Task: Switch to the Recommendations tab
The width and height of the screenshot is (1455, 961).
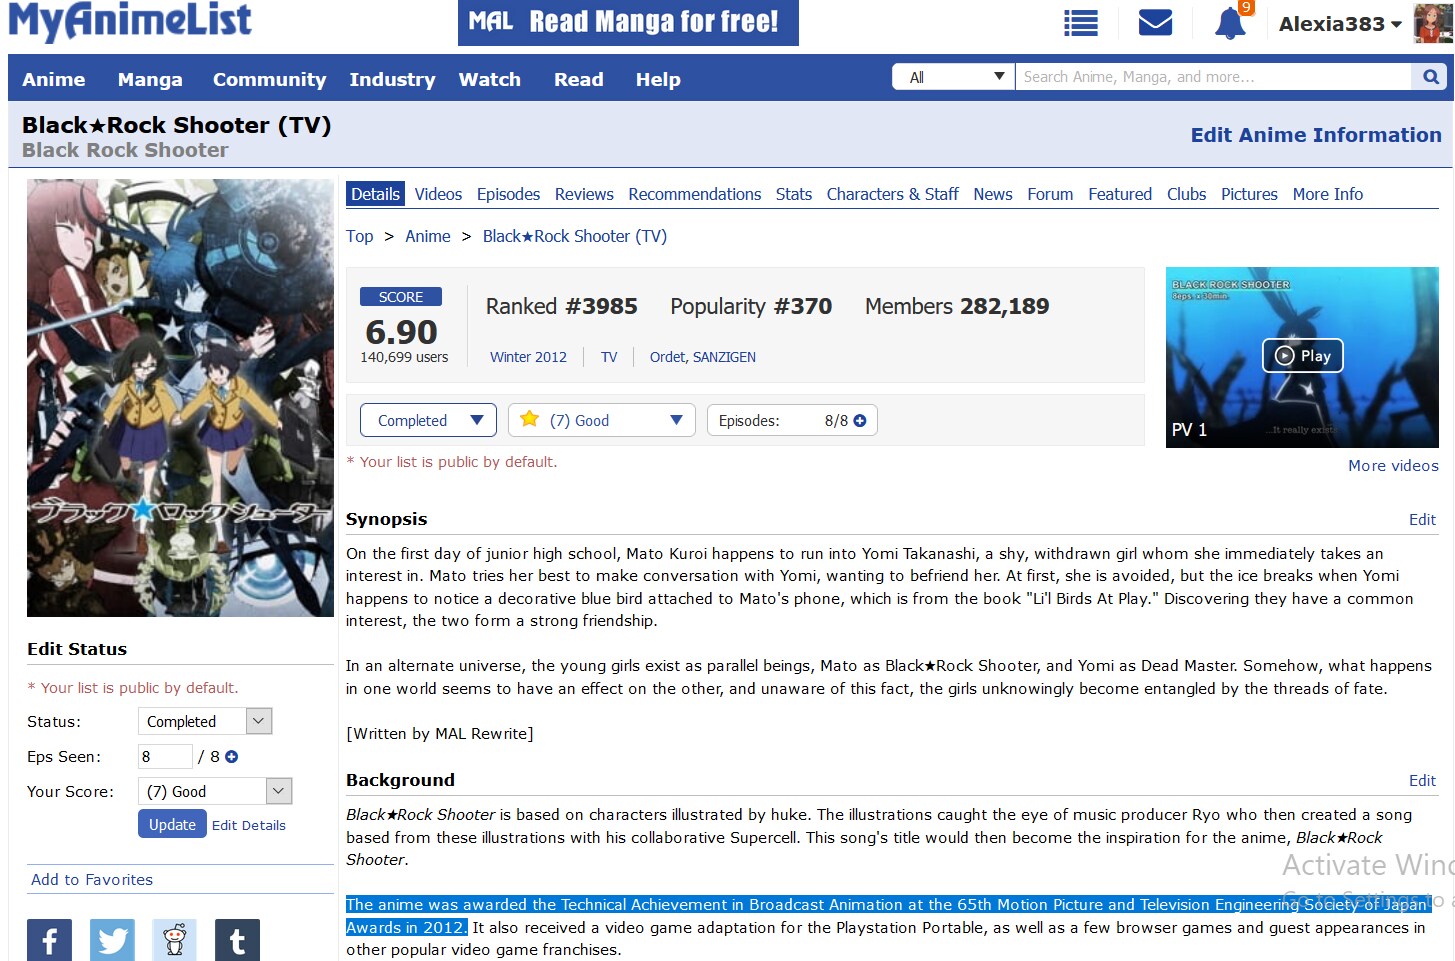Action: click(x=695, y=194)
